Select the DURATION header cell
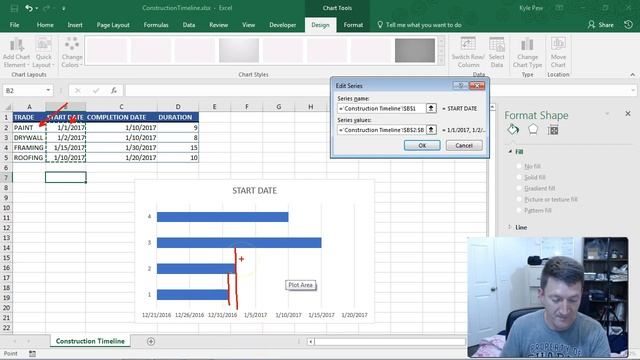The width and height of the screenshot is (640, 360). (x=178, y=117)
